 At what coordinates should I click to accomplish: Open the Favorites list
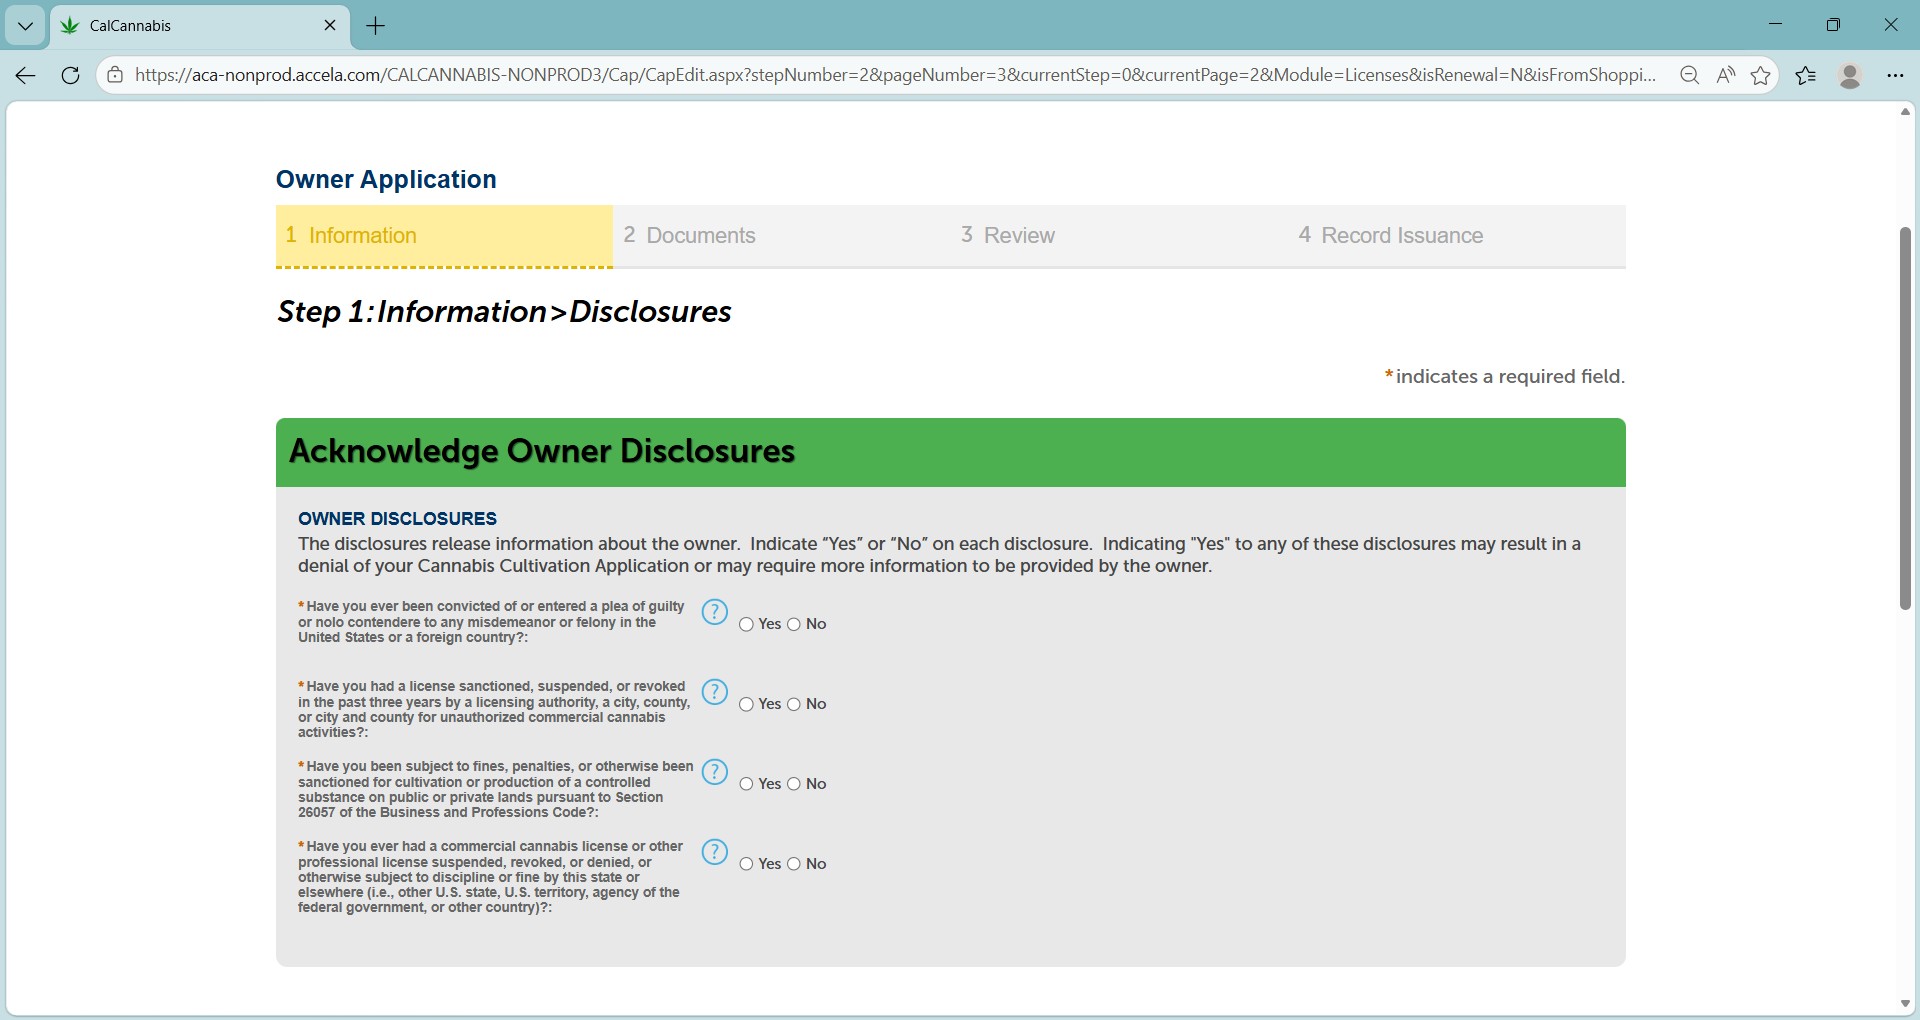1806,75
